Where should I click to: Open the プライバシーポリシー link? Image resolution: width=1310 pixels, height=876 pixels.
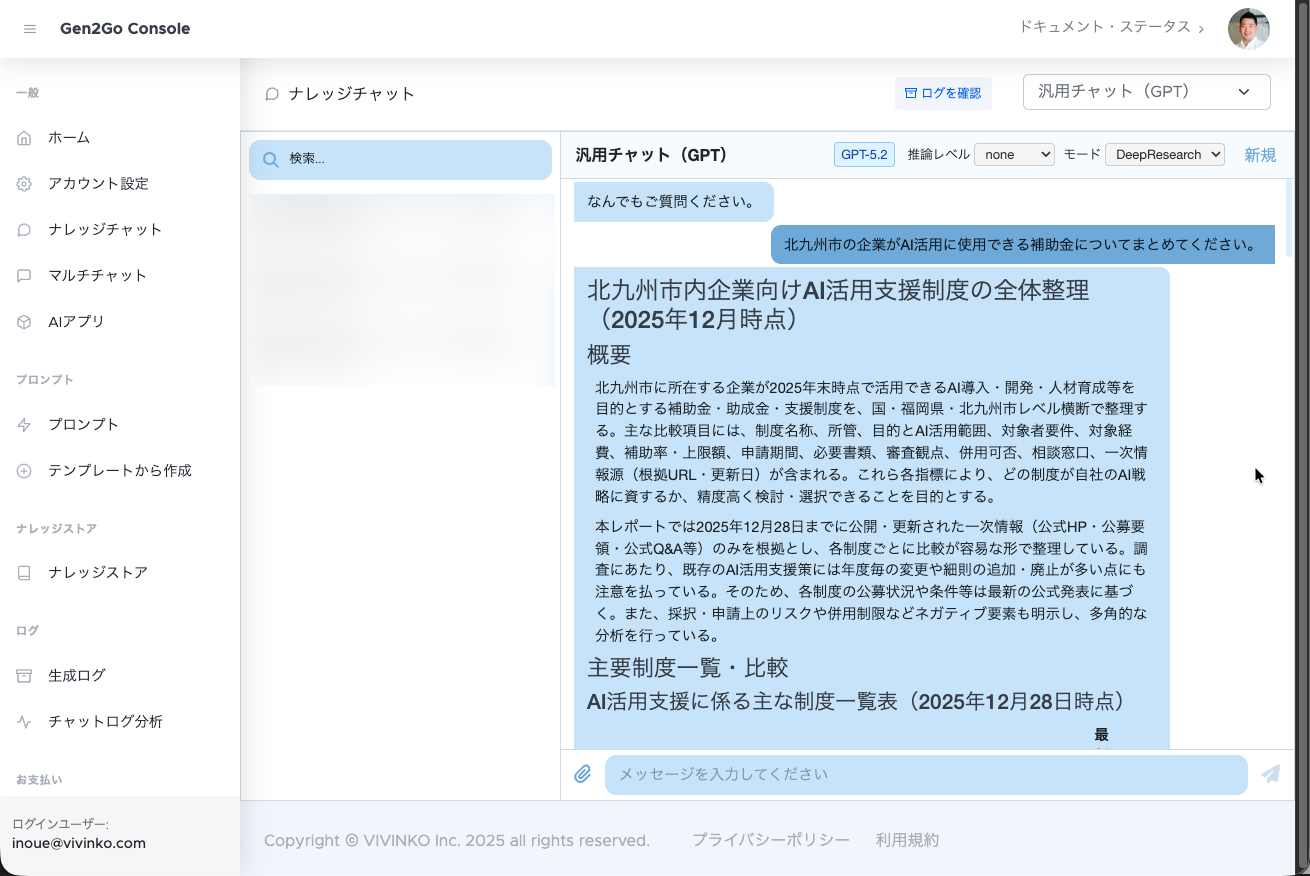coord(770,840)
